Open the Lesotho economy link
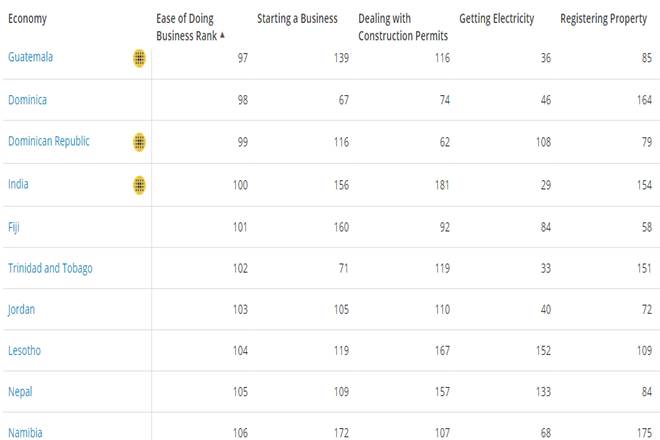 click(24, 350)
